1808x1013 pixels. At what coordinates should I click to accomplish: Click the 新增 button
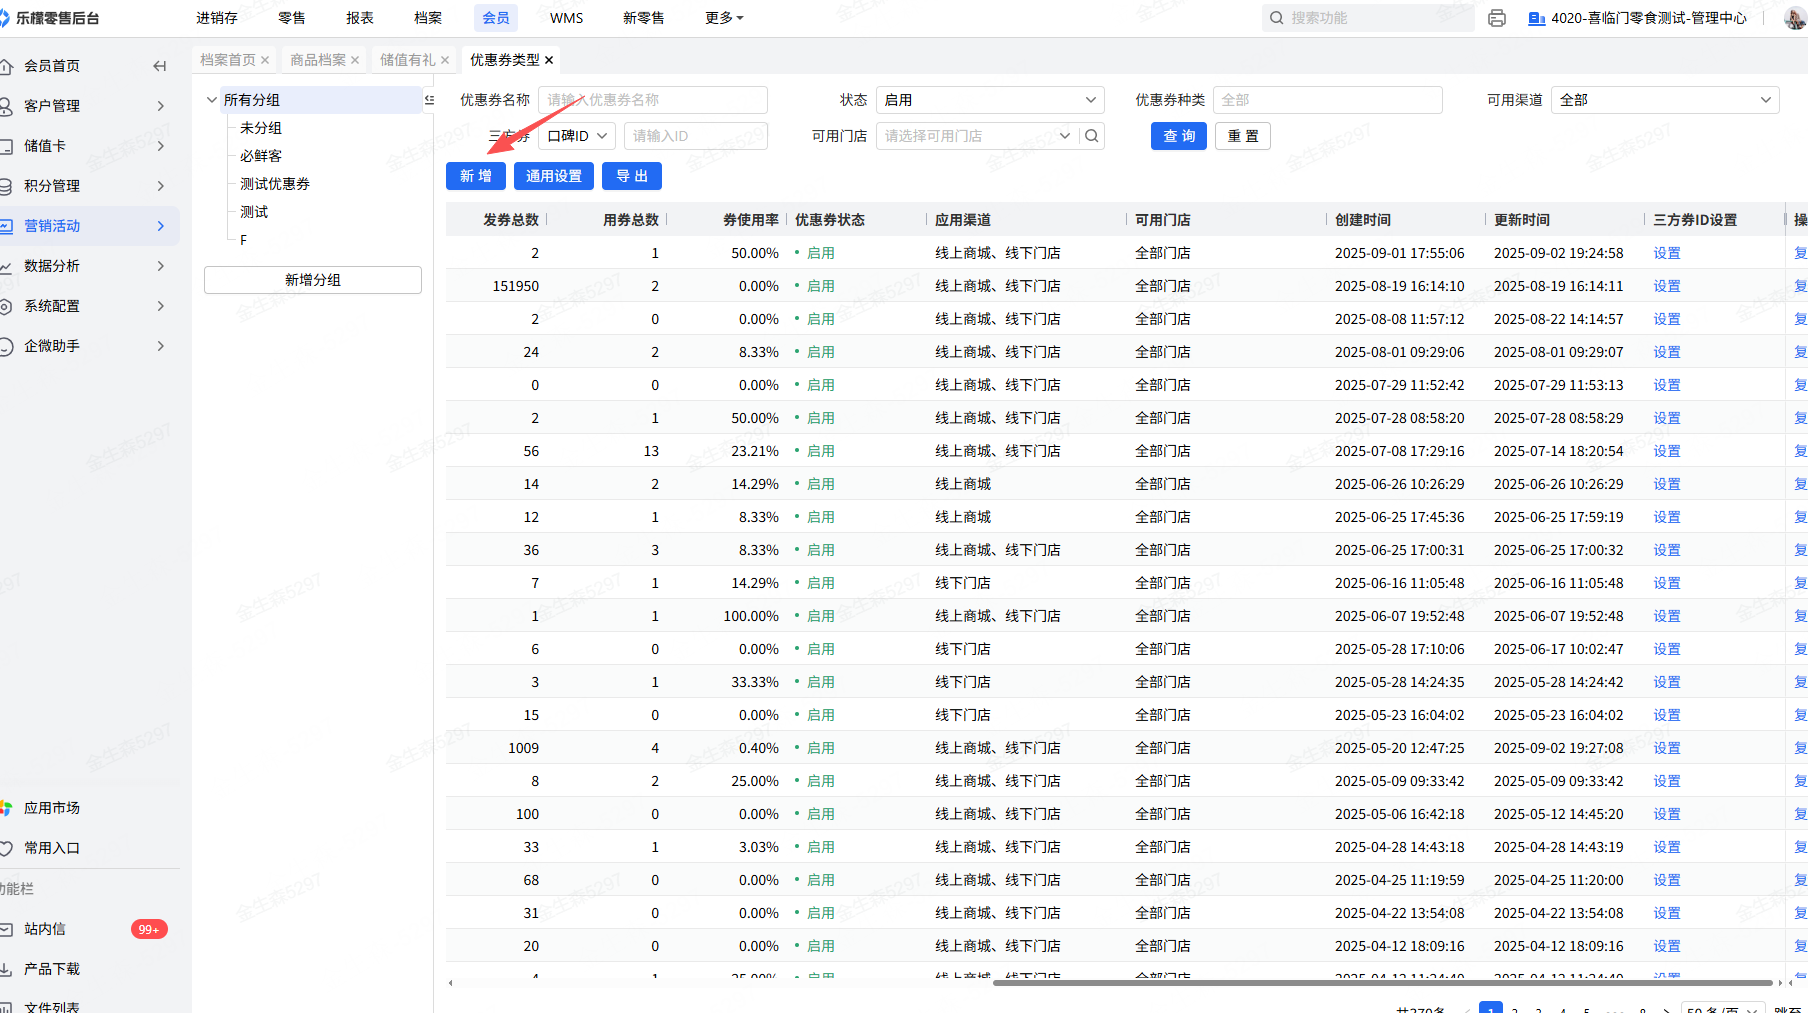coord(475,176)
